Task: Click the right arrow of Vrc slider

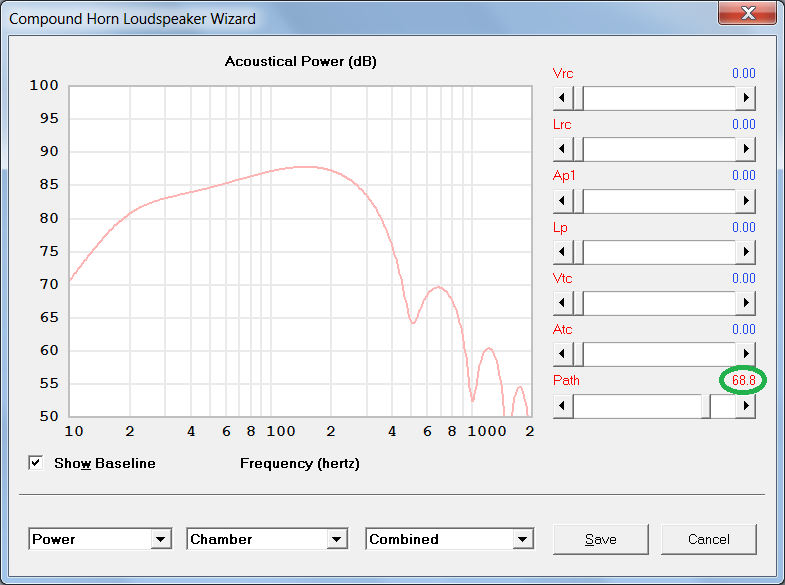Action: coord(745,98)
